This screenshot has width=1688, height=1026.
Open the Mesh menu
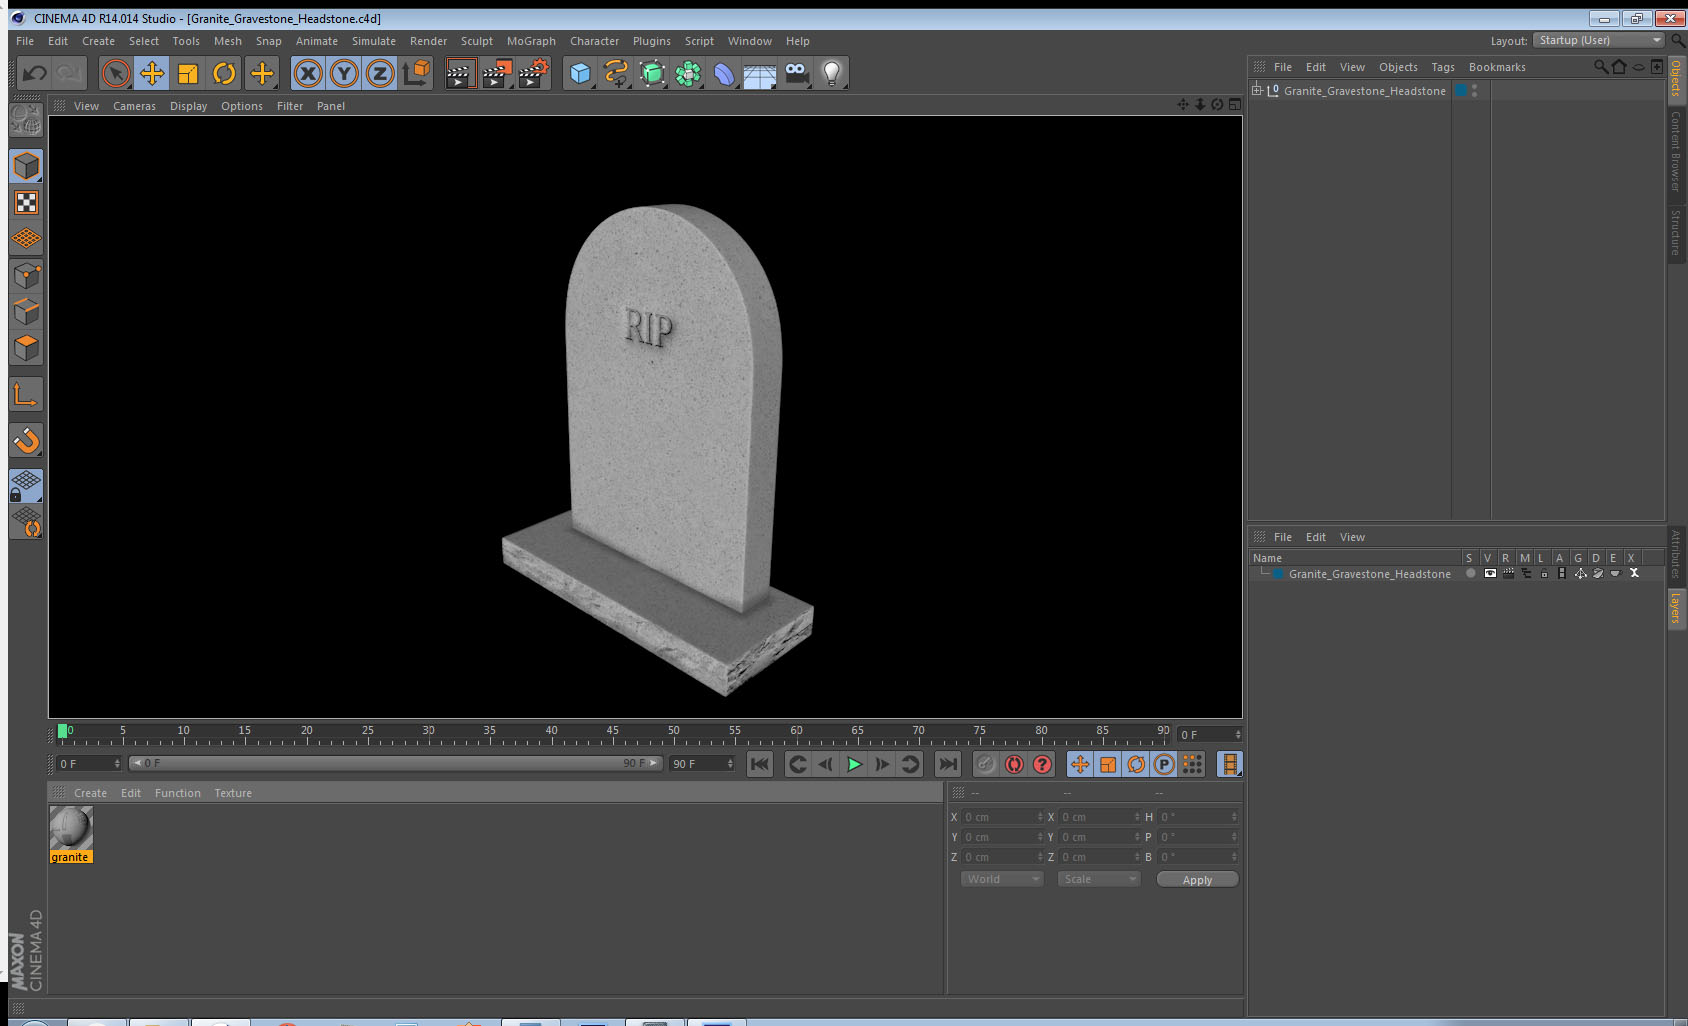point(227,41)
